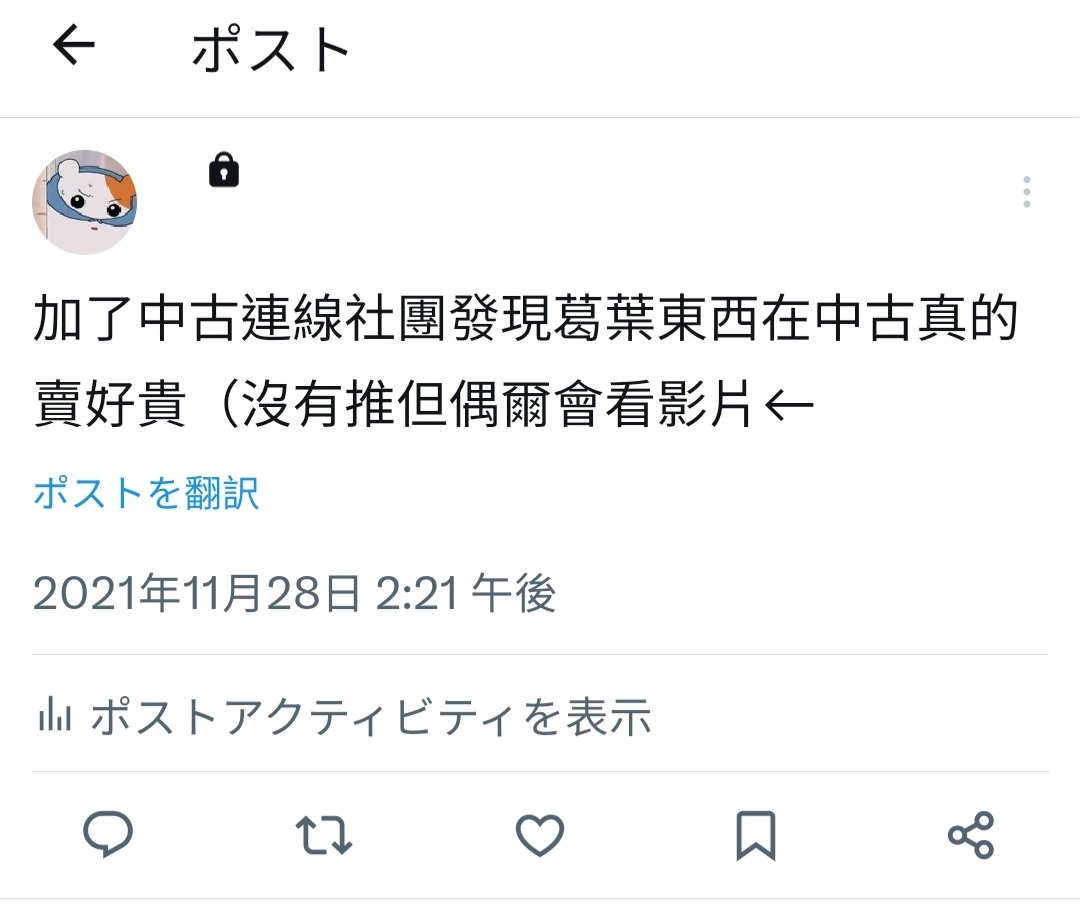
Task: Go back using the left arrow
Action: (x=74, y=45)
